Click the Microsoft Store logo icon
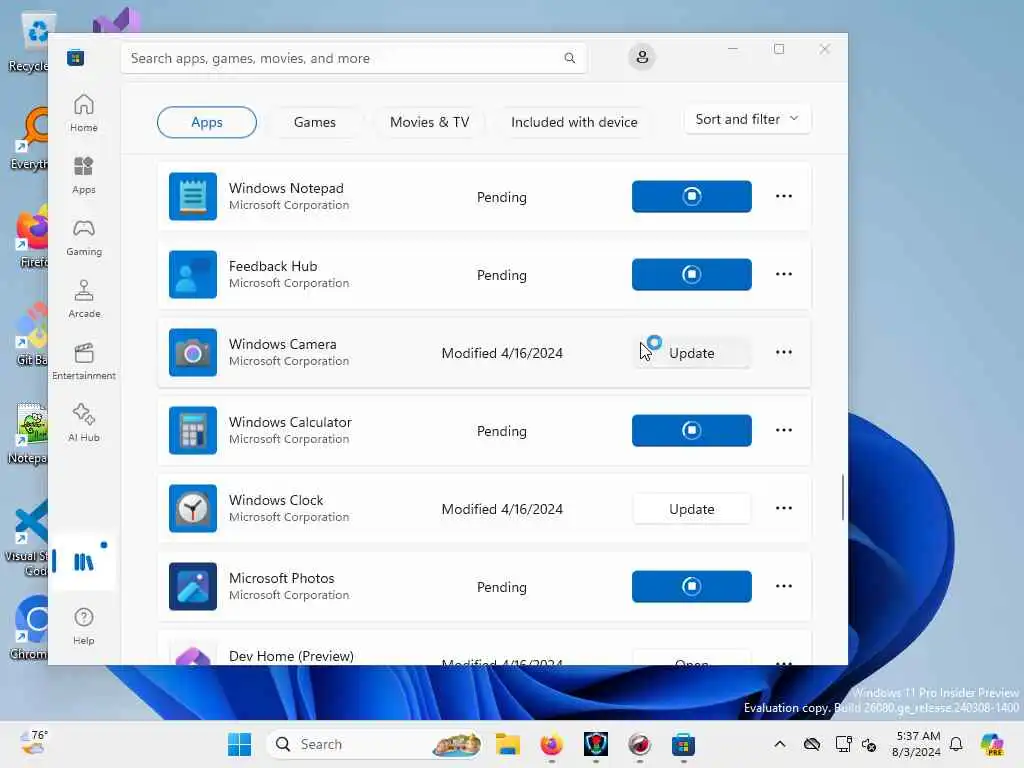Image resolution: width=1024 pixels, height=768 pixels. pyautogui.click(x=75, y=58)
